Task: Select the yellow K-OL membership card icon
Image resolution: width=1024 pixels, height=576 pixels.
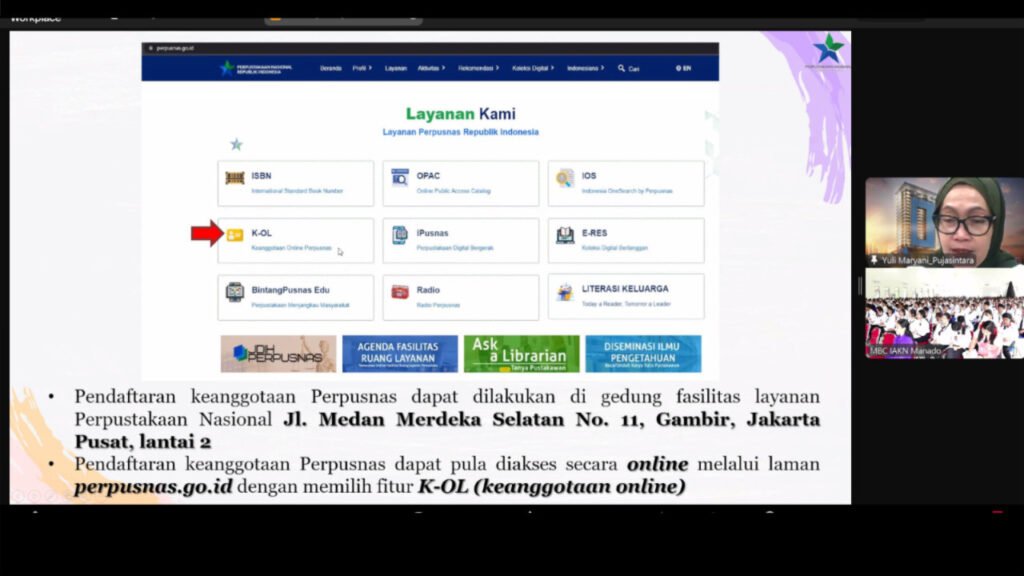Action: (x=235, y=235)
